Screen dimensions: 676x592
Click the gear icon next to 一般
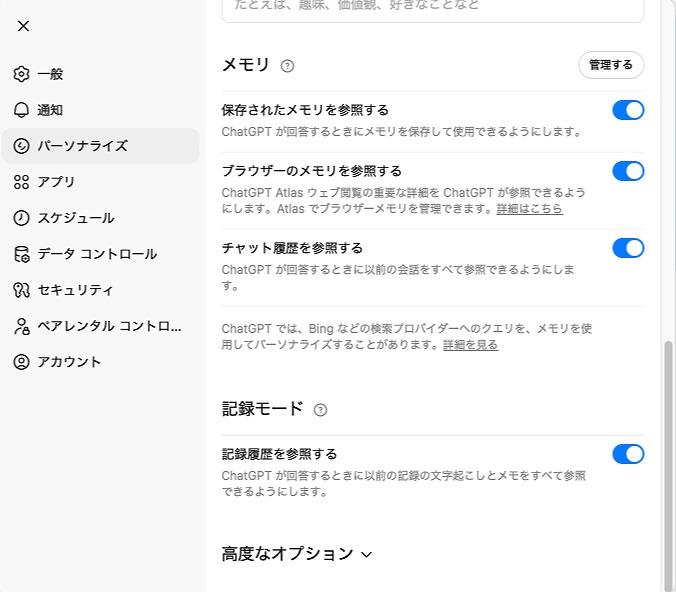coord(22,74)
